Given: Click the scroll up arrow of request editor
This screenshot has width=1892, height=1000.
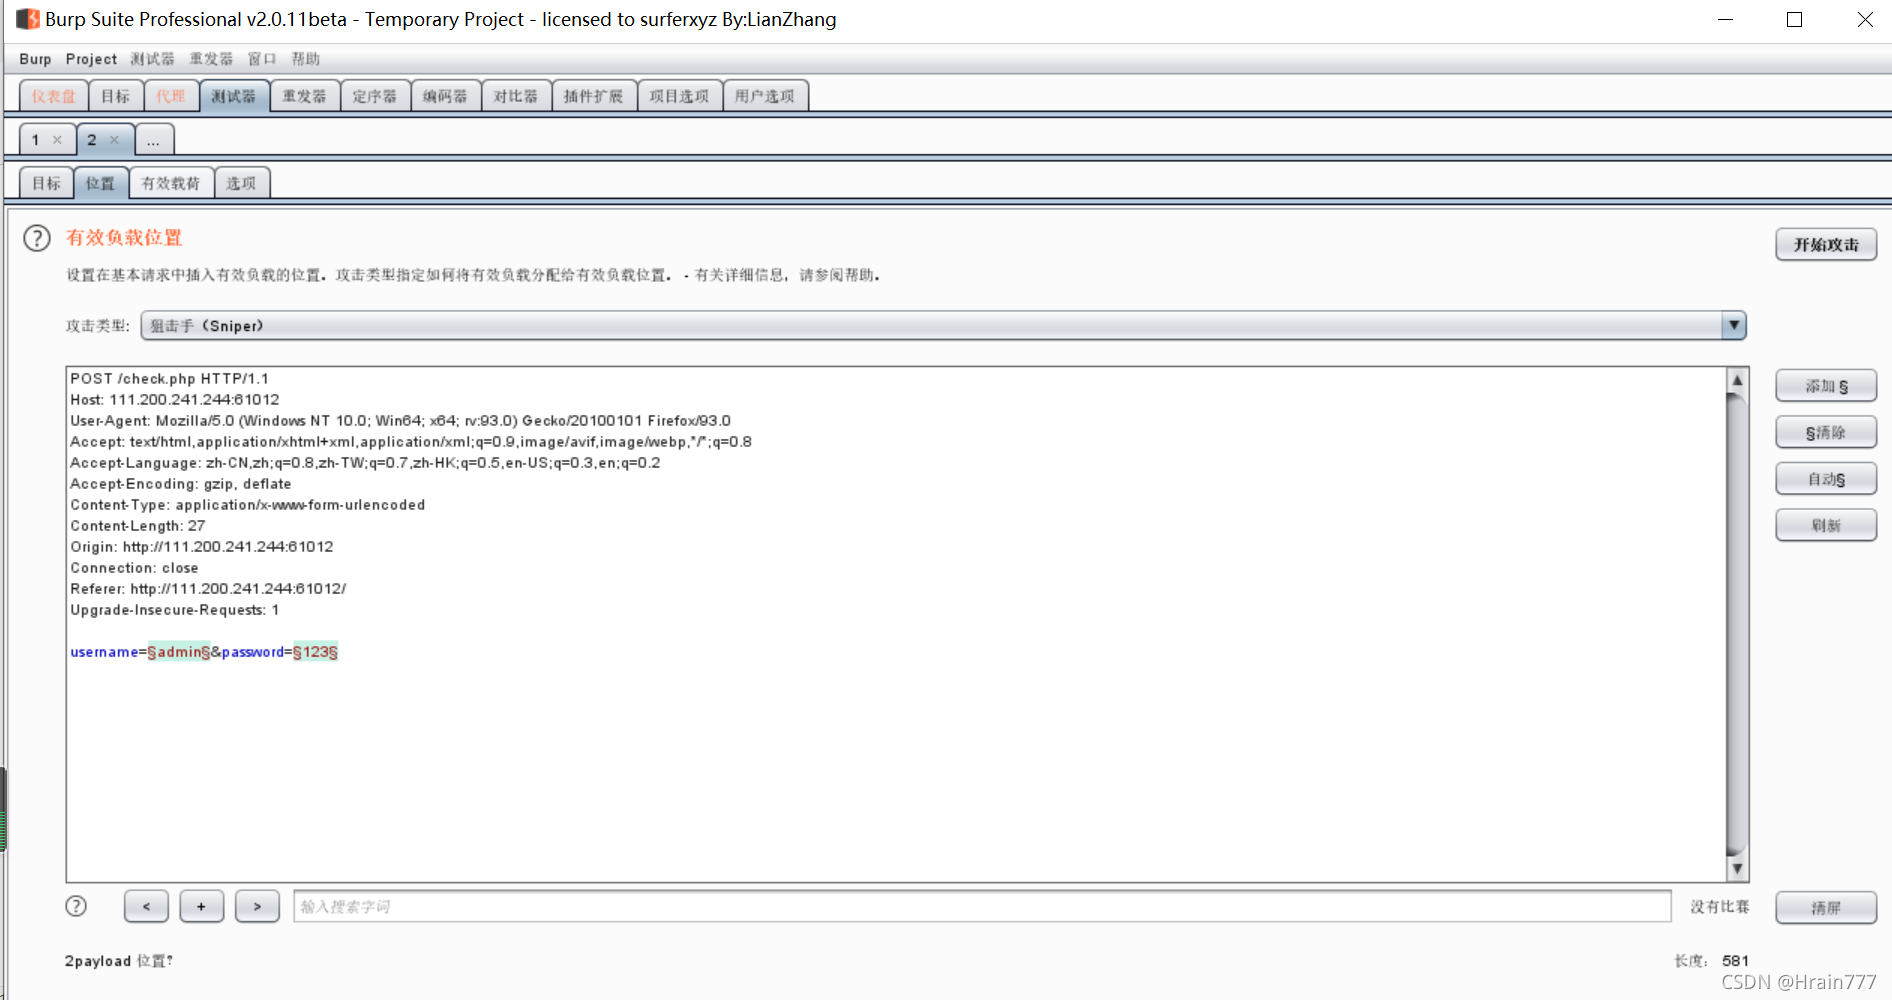Looking at the screenshot, I should click(1737, 380).
